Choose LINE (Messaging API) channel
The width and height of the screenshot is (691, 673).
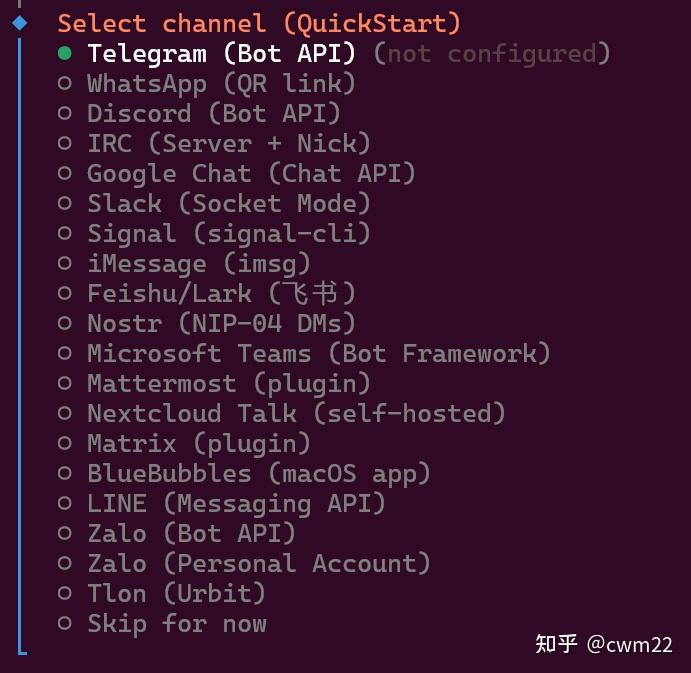tap(235, 503)
